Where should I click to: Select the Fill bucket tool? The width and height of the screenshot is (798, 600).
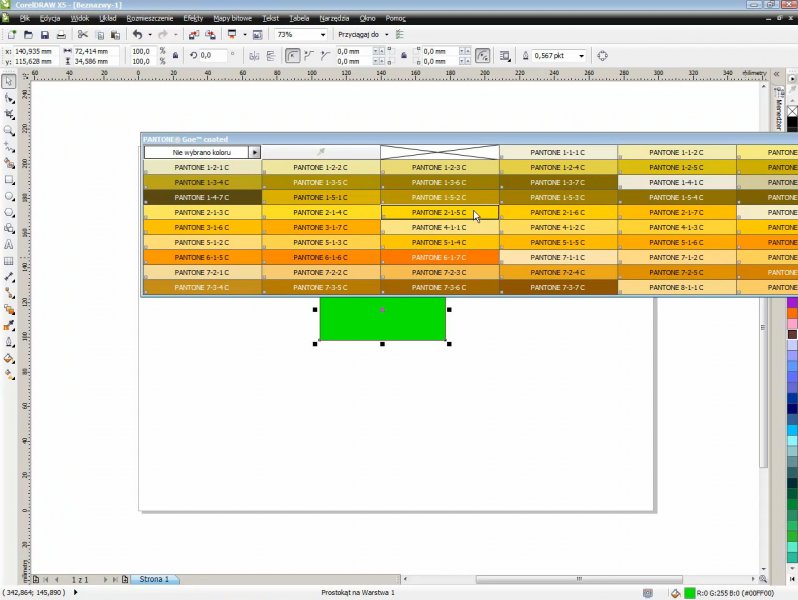click(9, 358)
